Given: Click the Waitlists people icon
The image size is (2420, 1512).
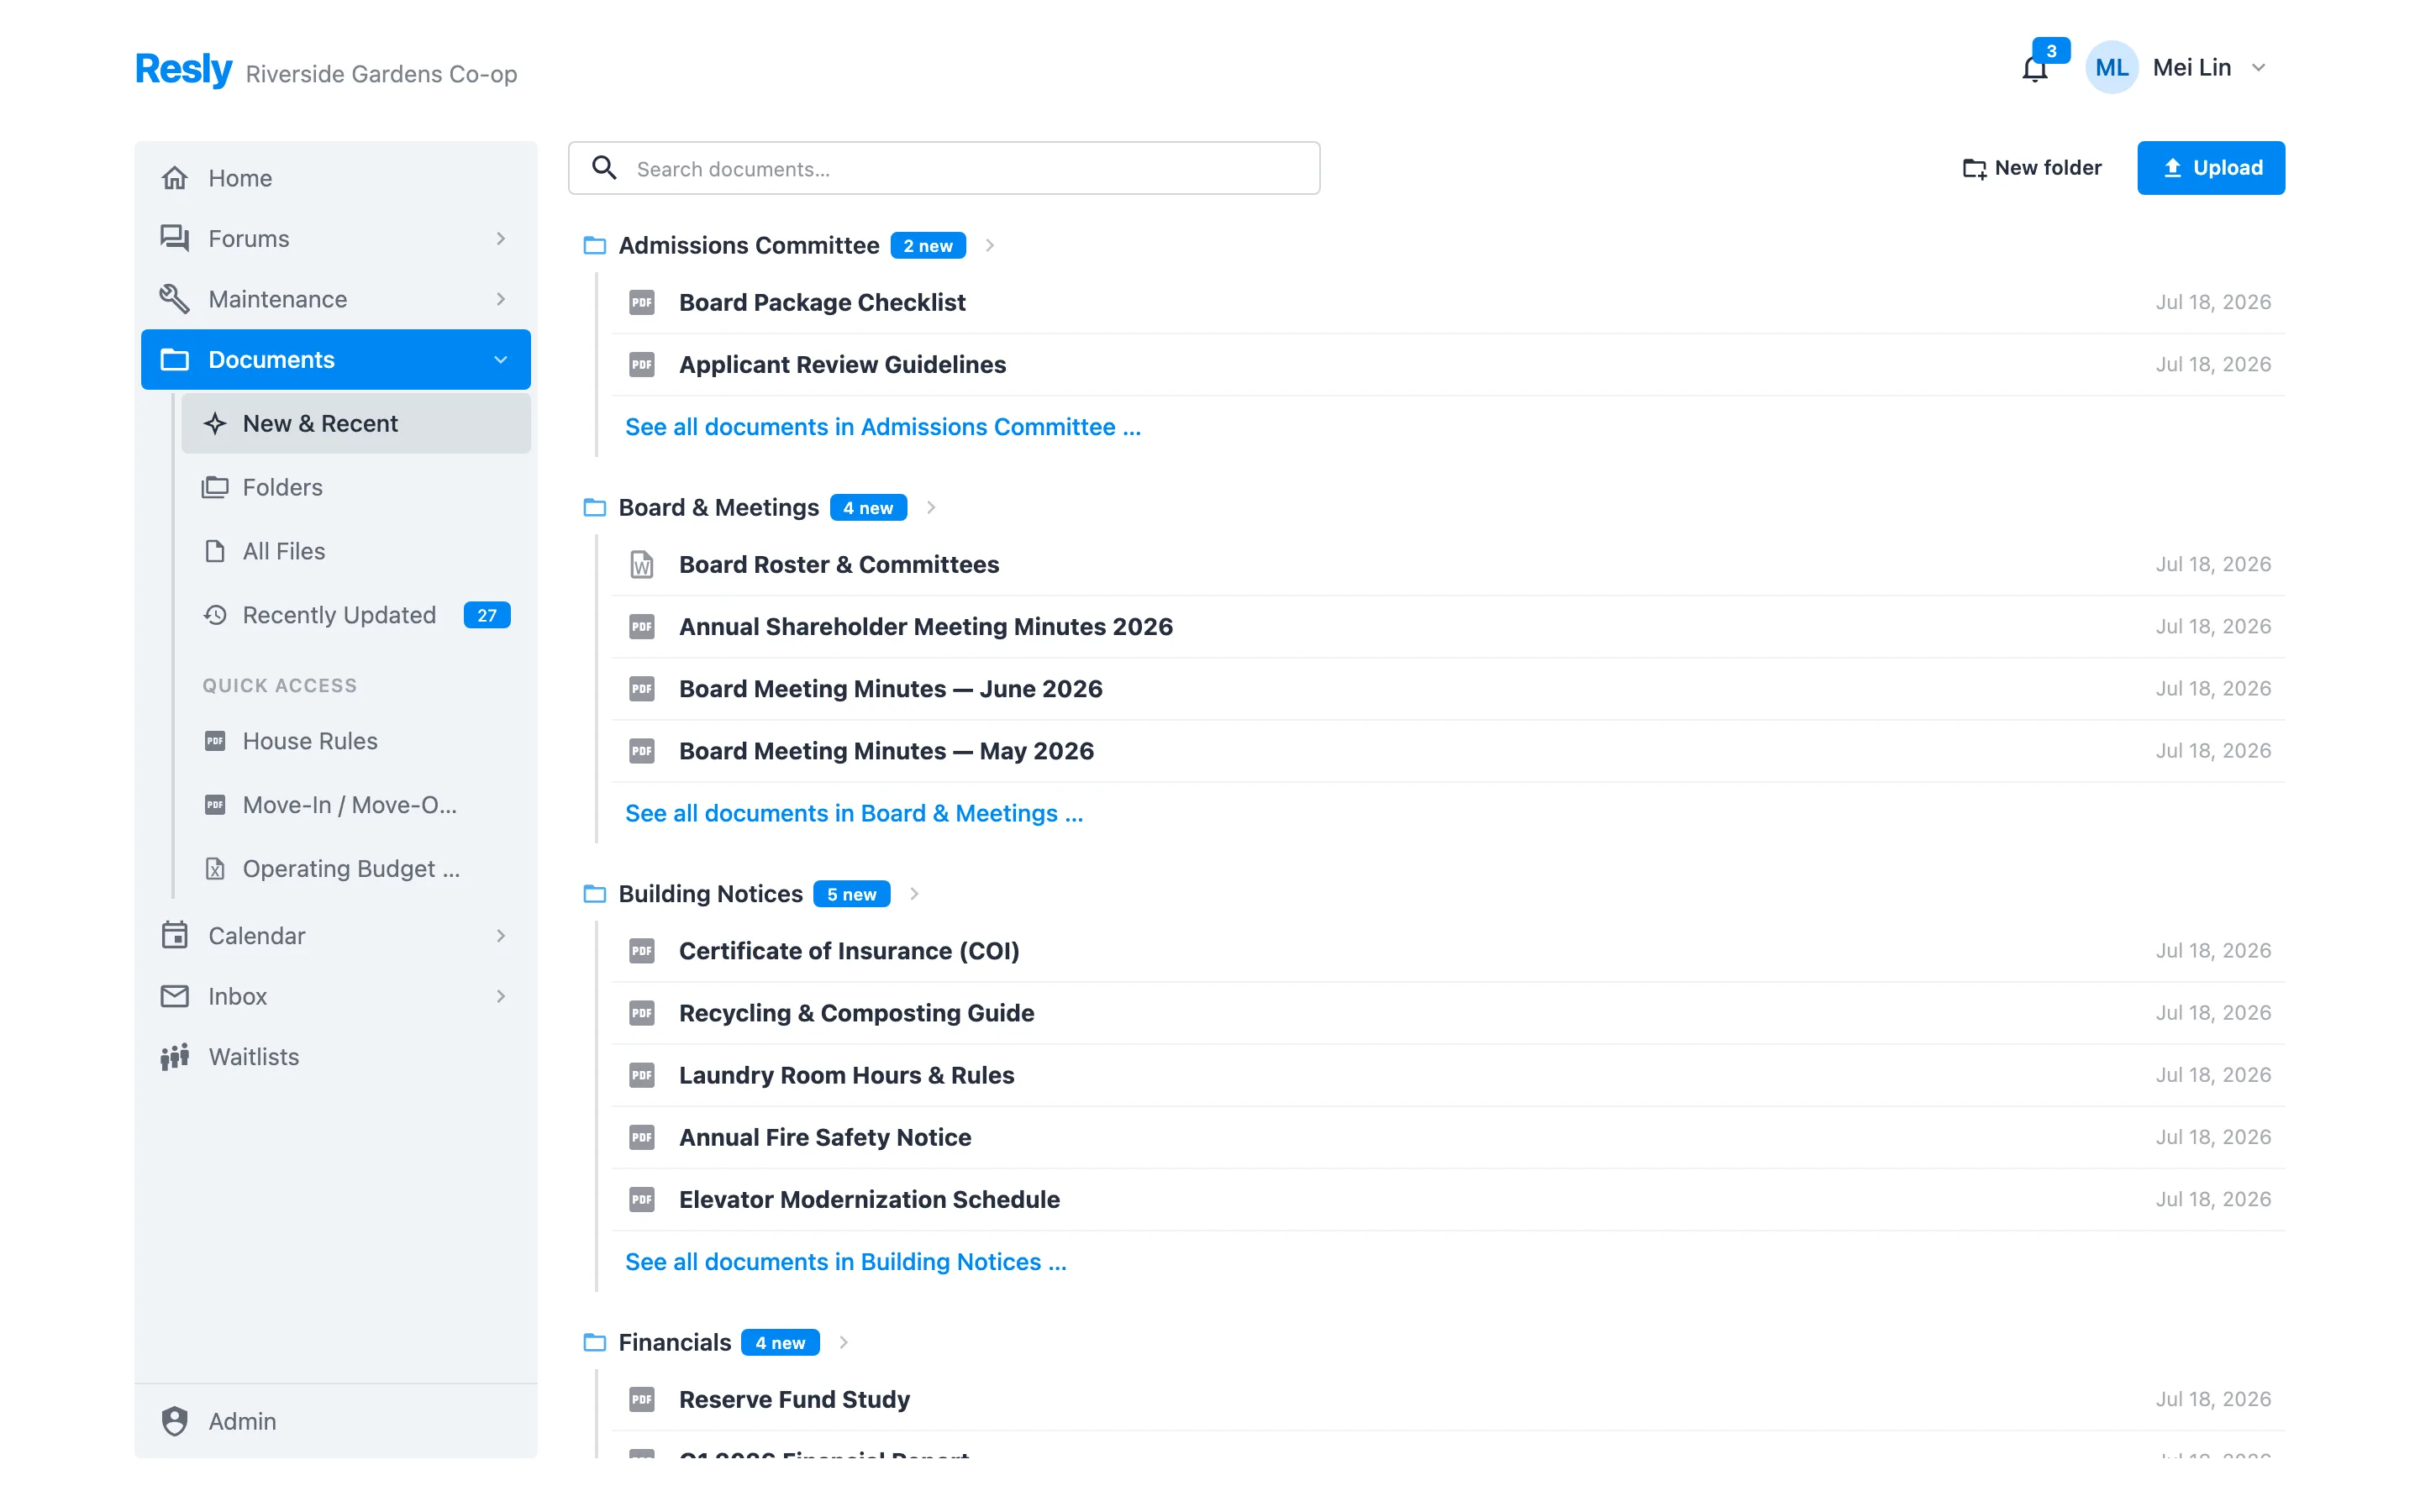Looking at the screenshot, I should click(175, 1057).
